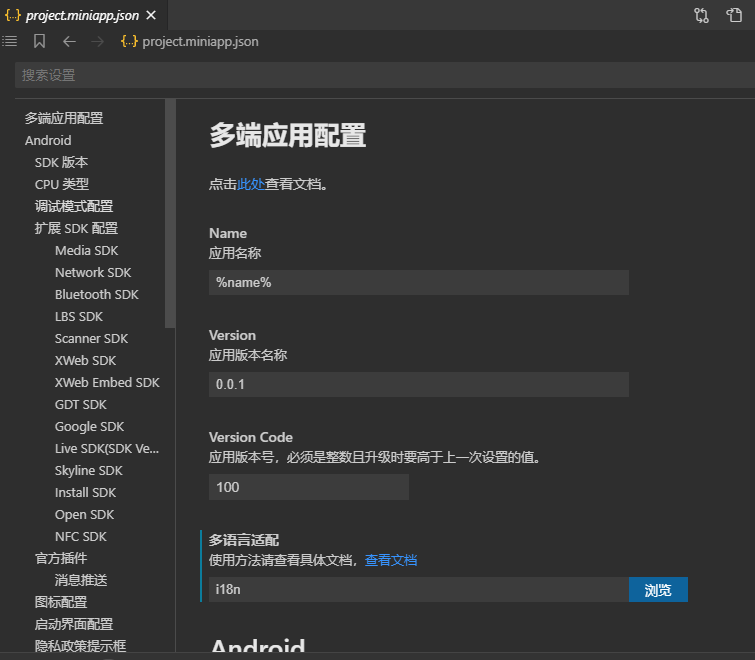
Task: Click the Version Code field showing 100
Action: pyautogui.click(x=309, y=487)
